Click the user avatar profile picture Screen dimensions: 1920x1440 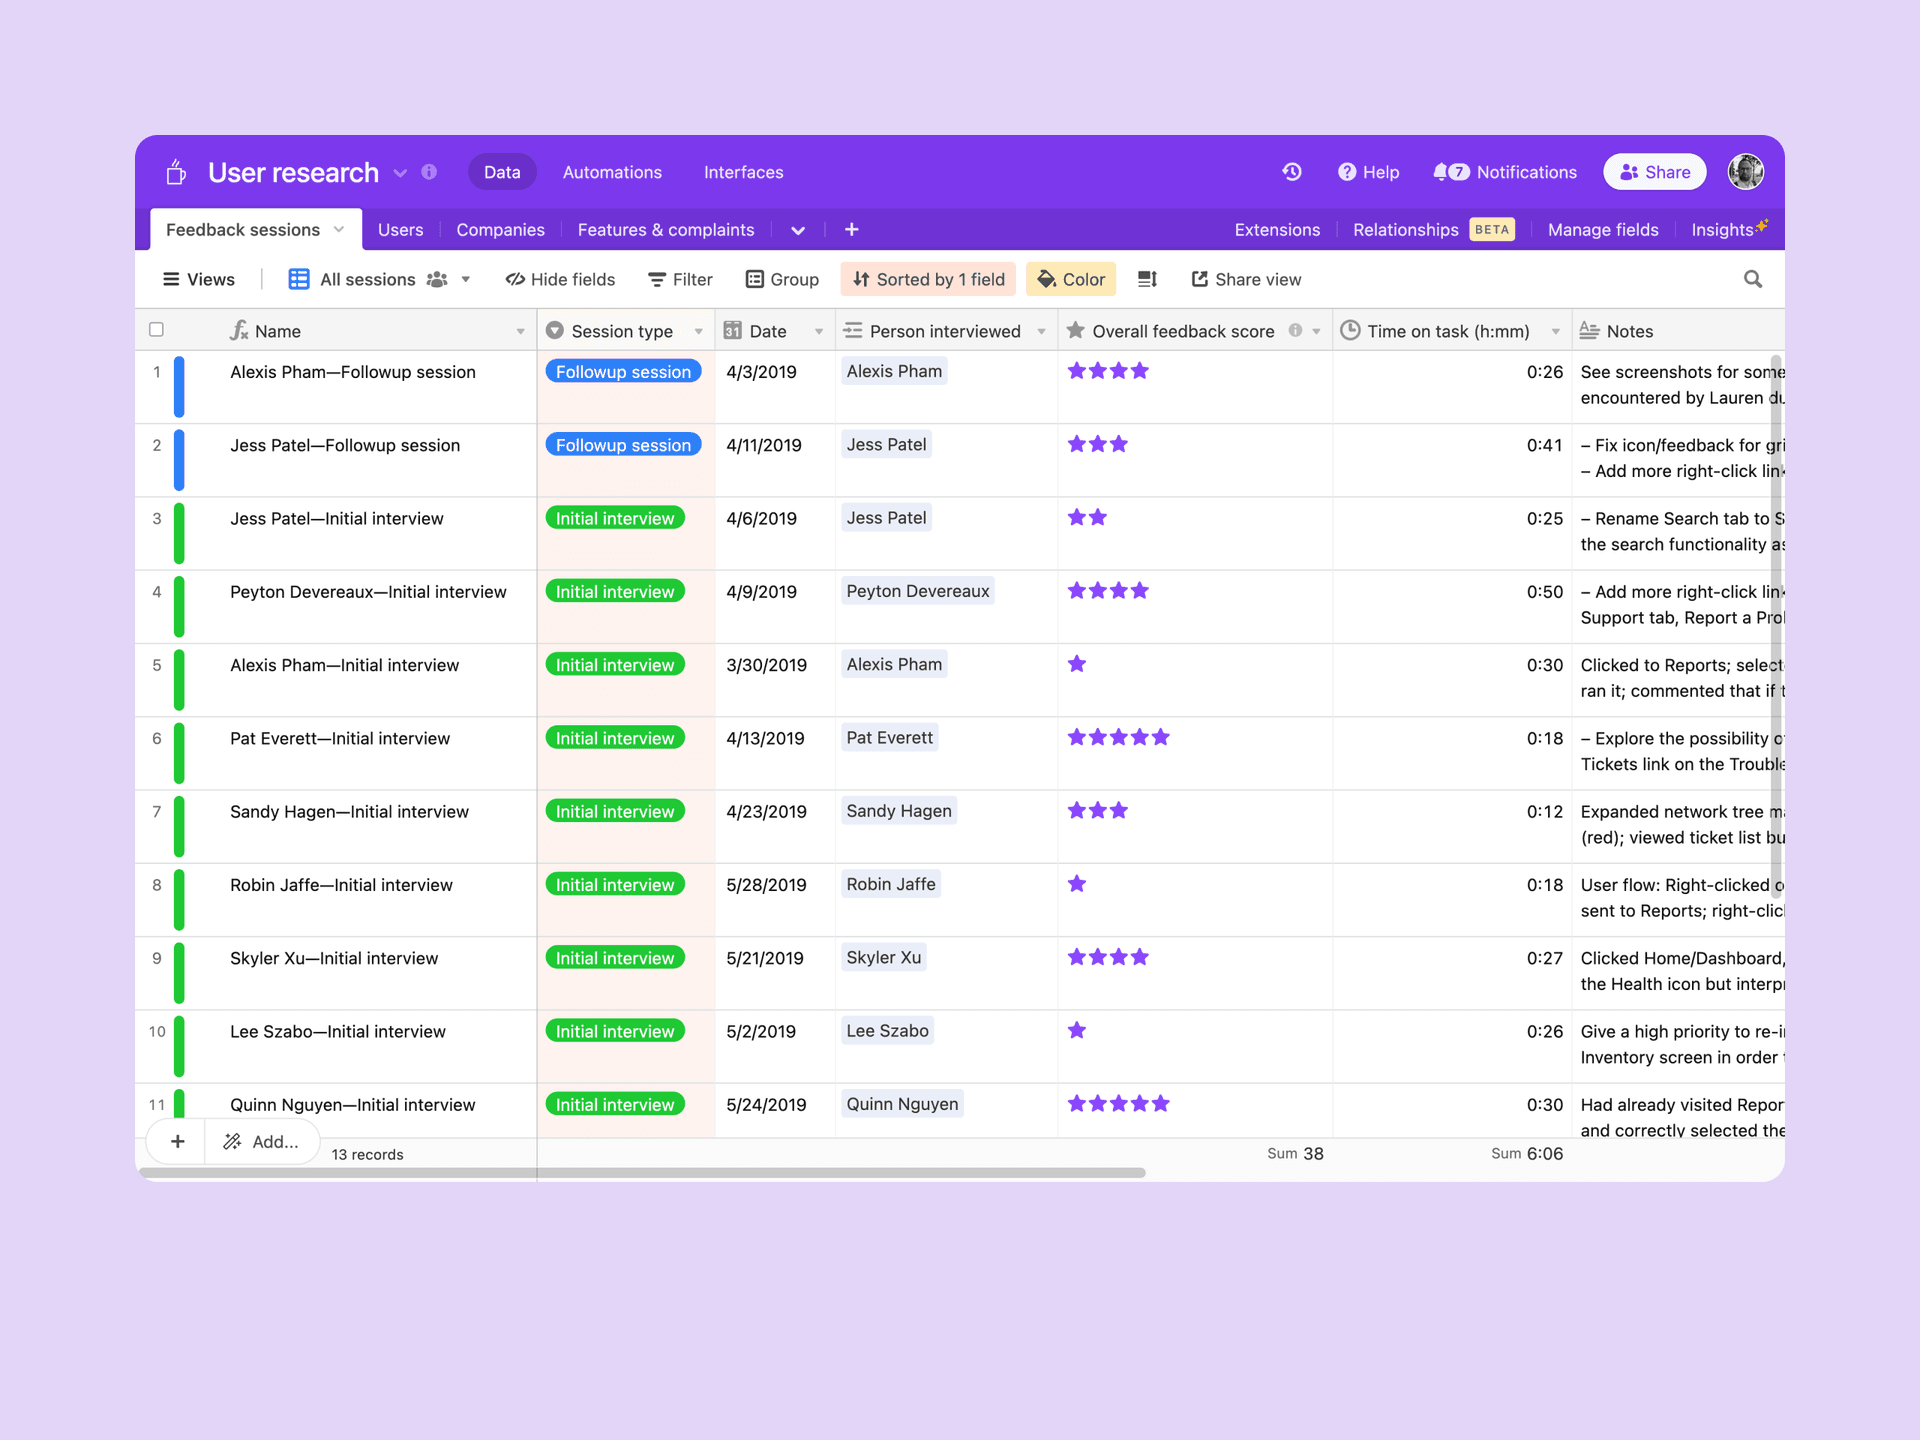(x=1746, y=172)
